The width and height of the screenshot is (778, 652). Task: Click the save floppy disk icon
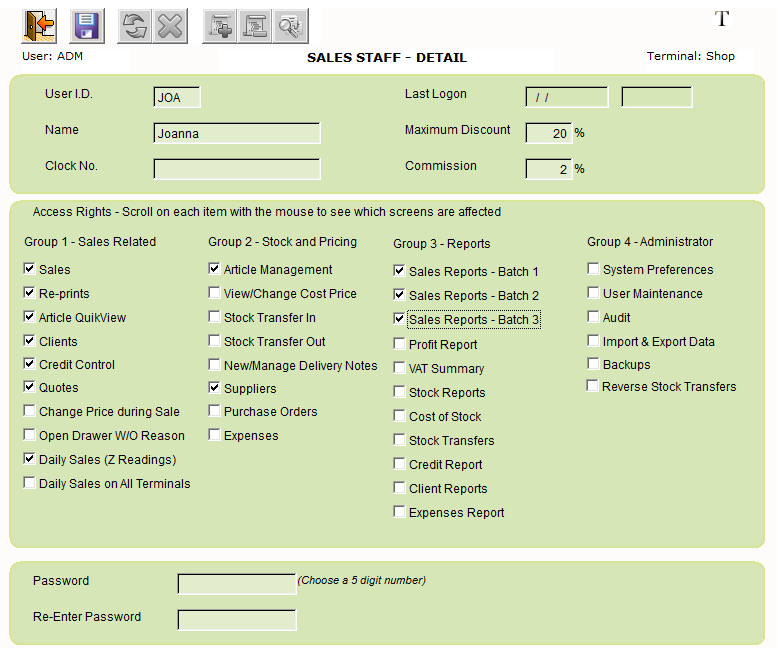(87, 25)
